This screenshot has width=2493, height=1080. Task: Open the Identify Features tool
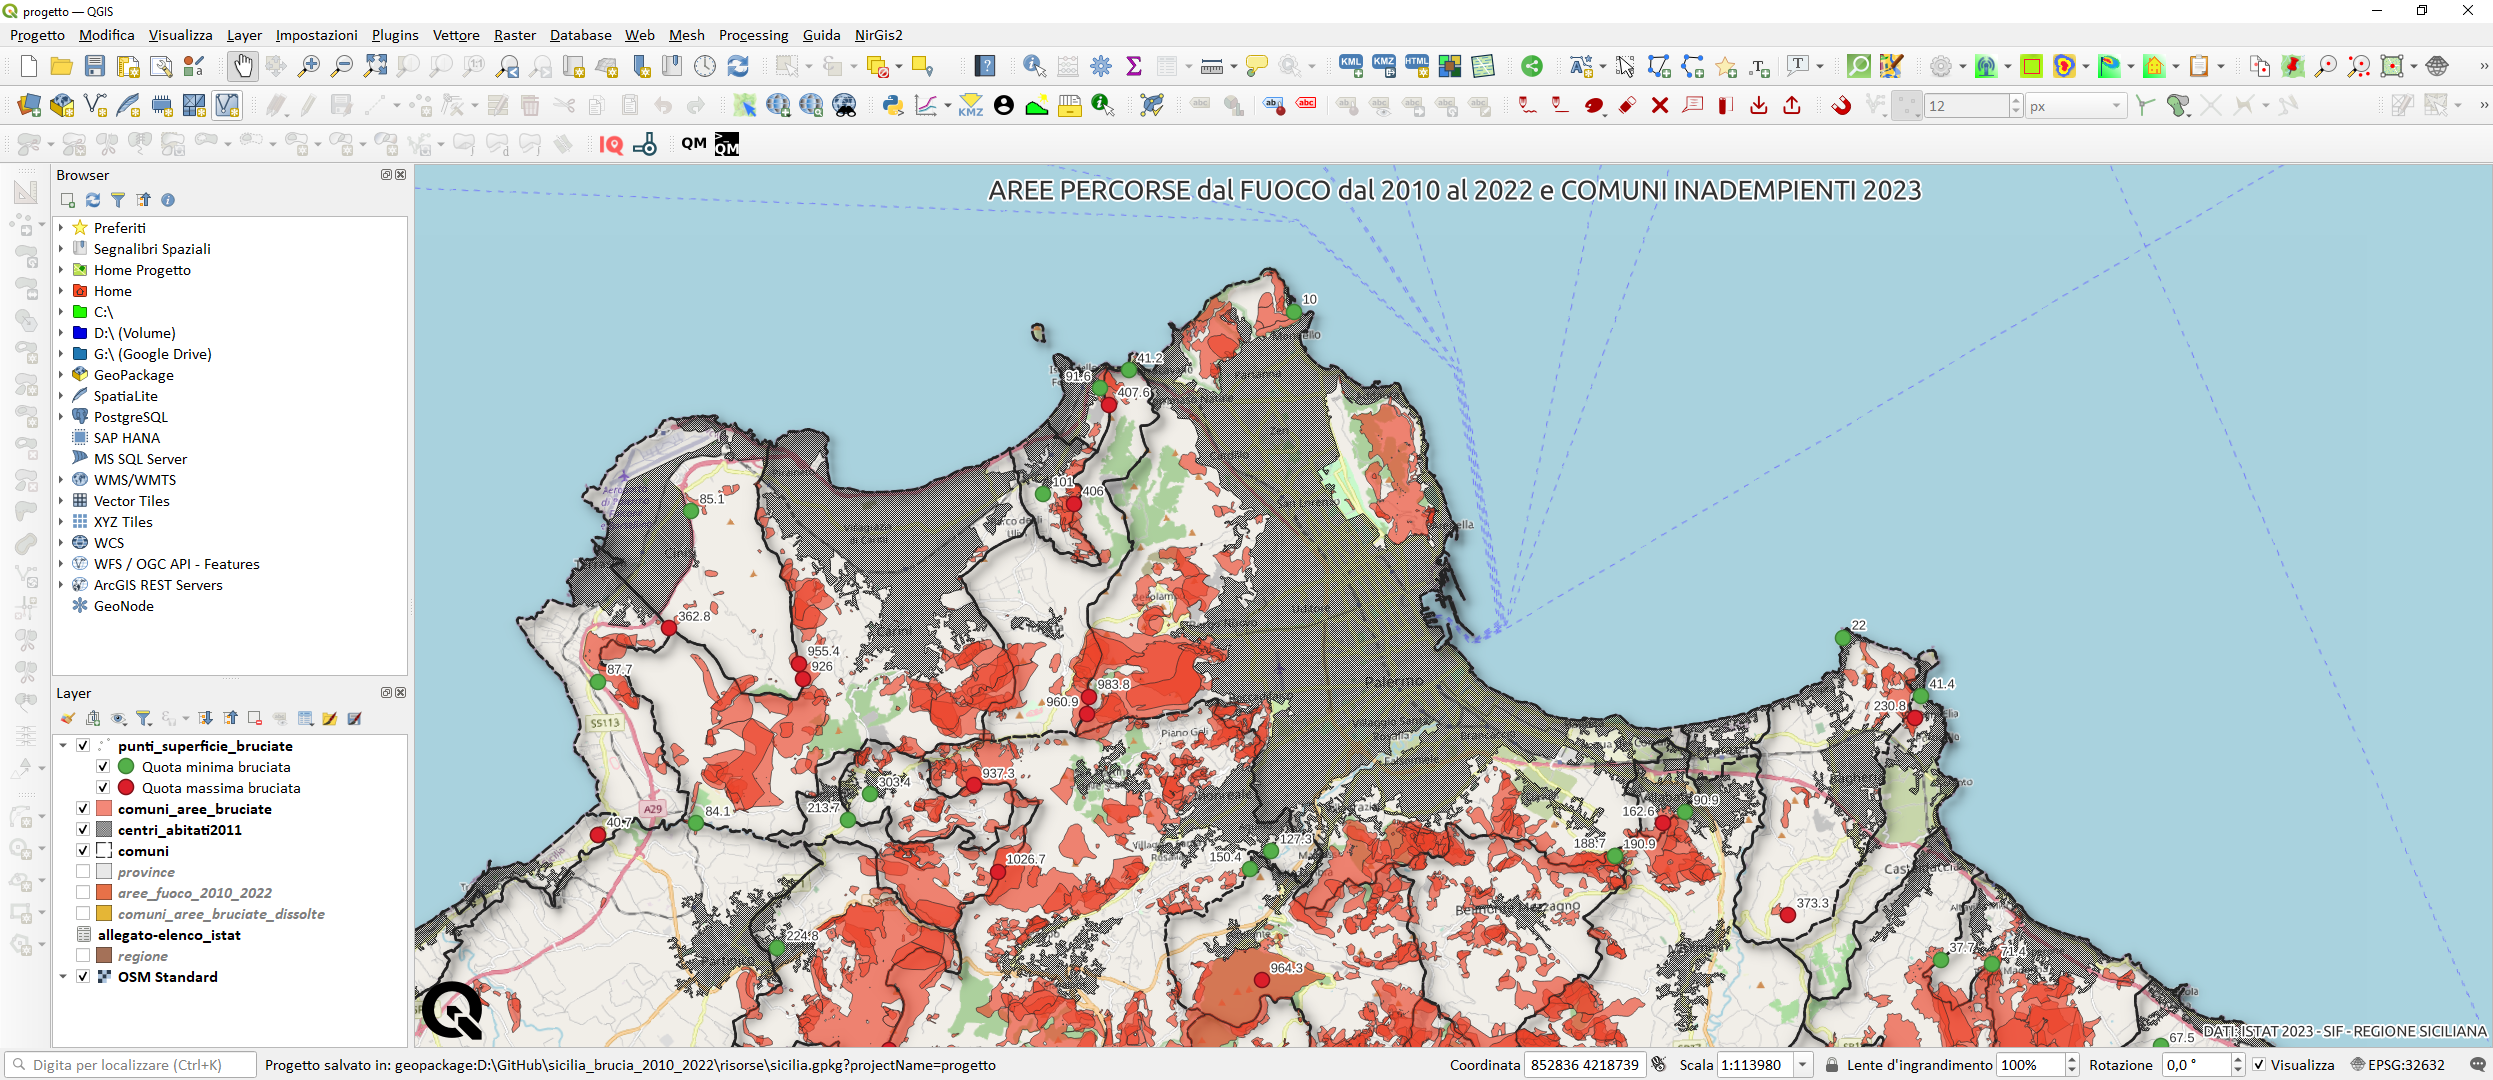[1034, 66]
